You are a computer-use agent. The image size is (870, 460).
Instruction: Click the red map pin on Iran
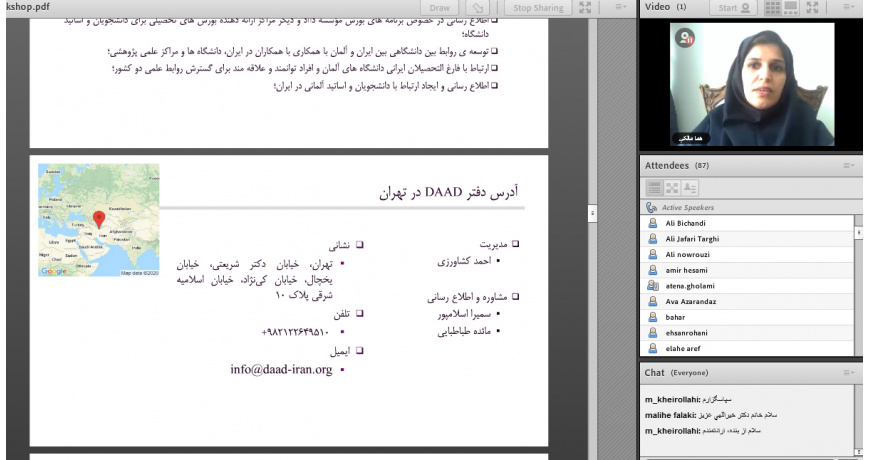(99, 220)
